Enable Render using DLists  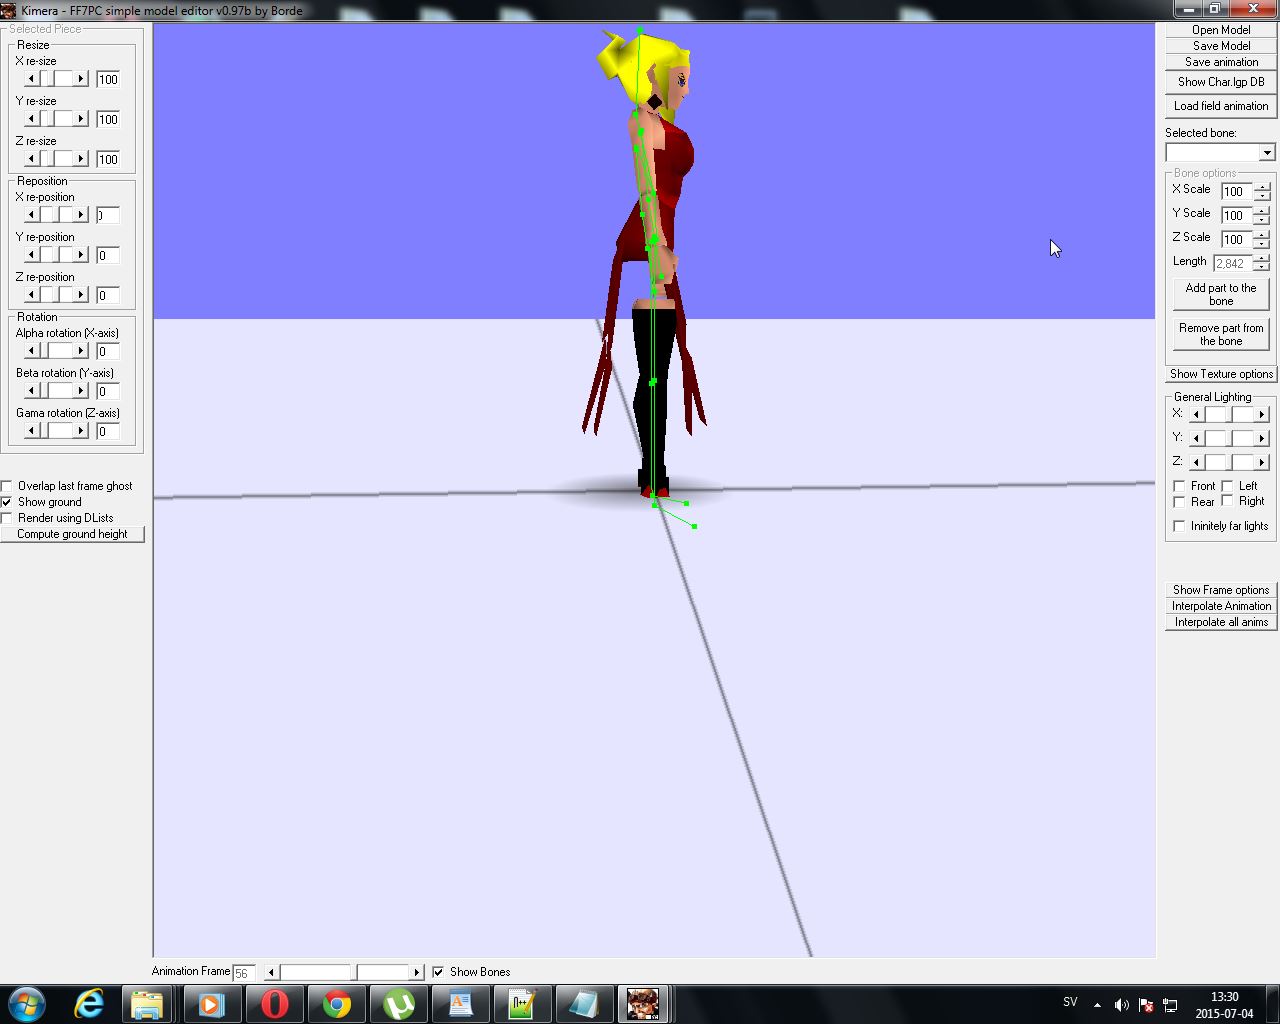click(7, 518)
